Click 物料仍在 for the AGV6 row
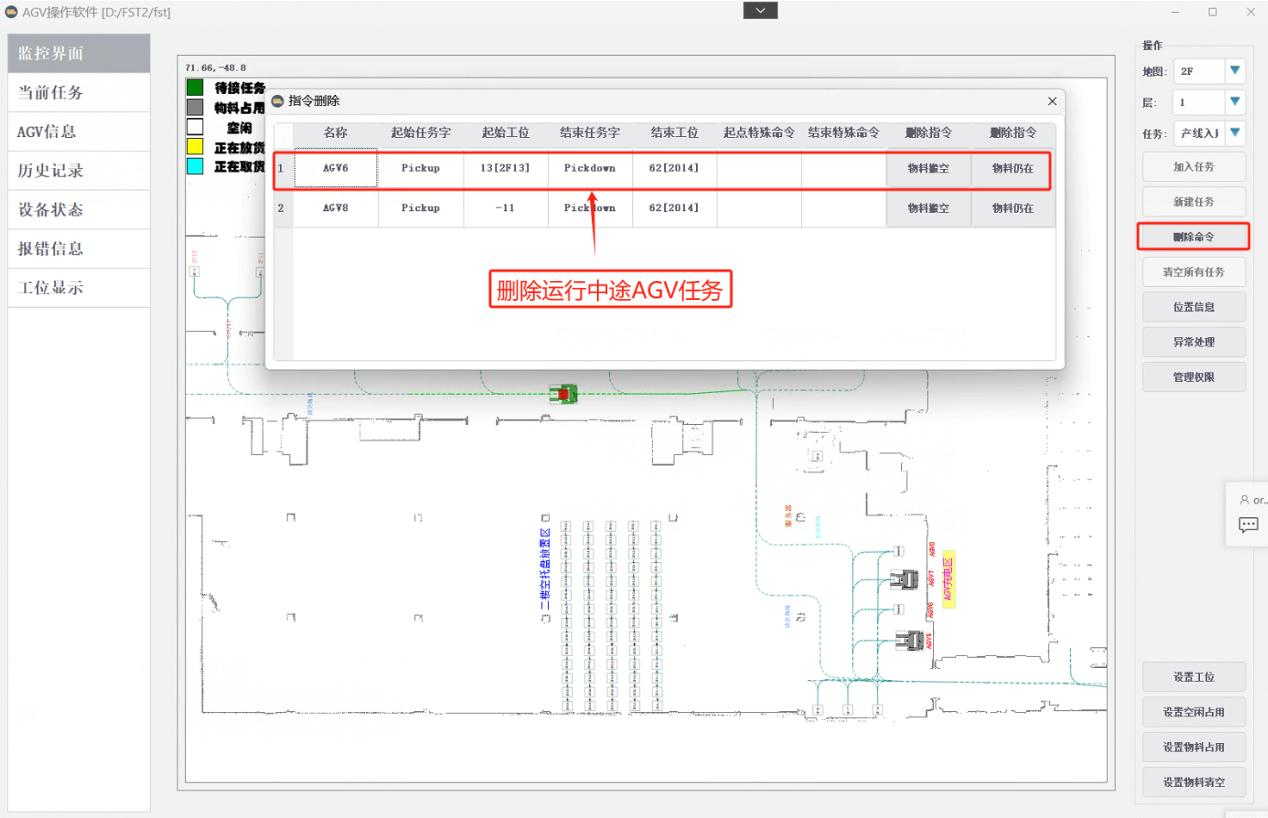The height and width of the screenshot is (818, 1268). point(1012,168)
